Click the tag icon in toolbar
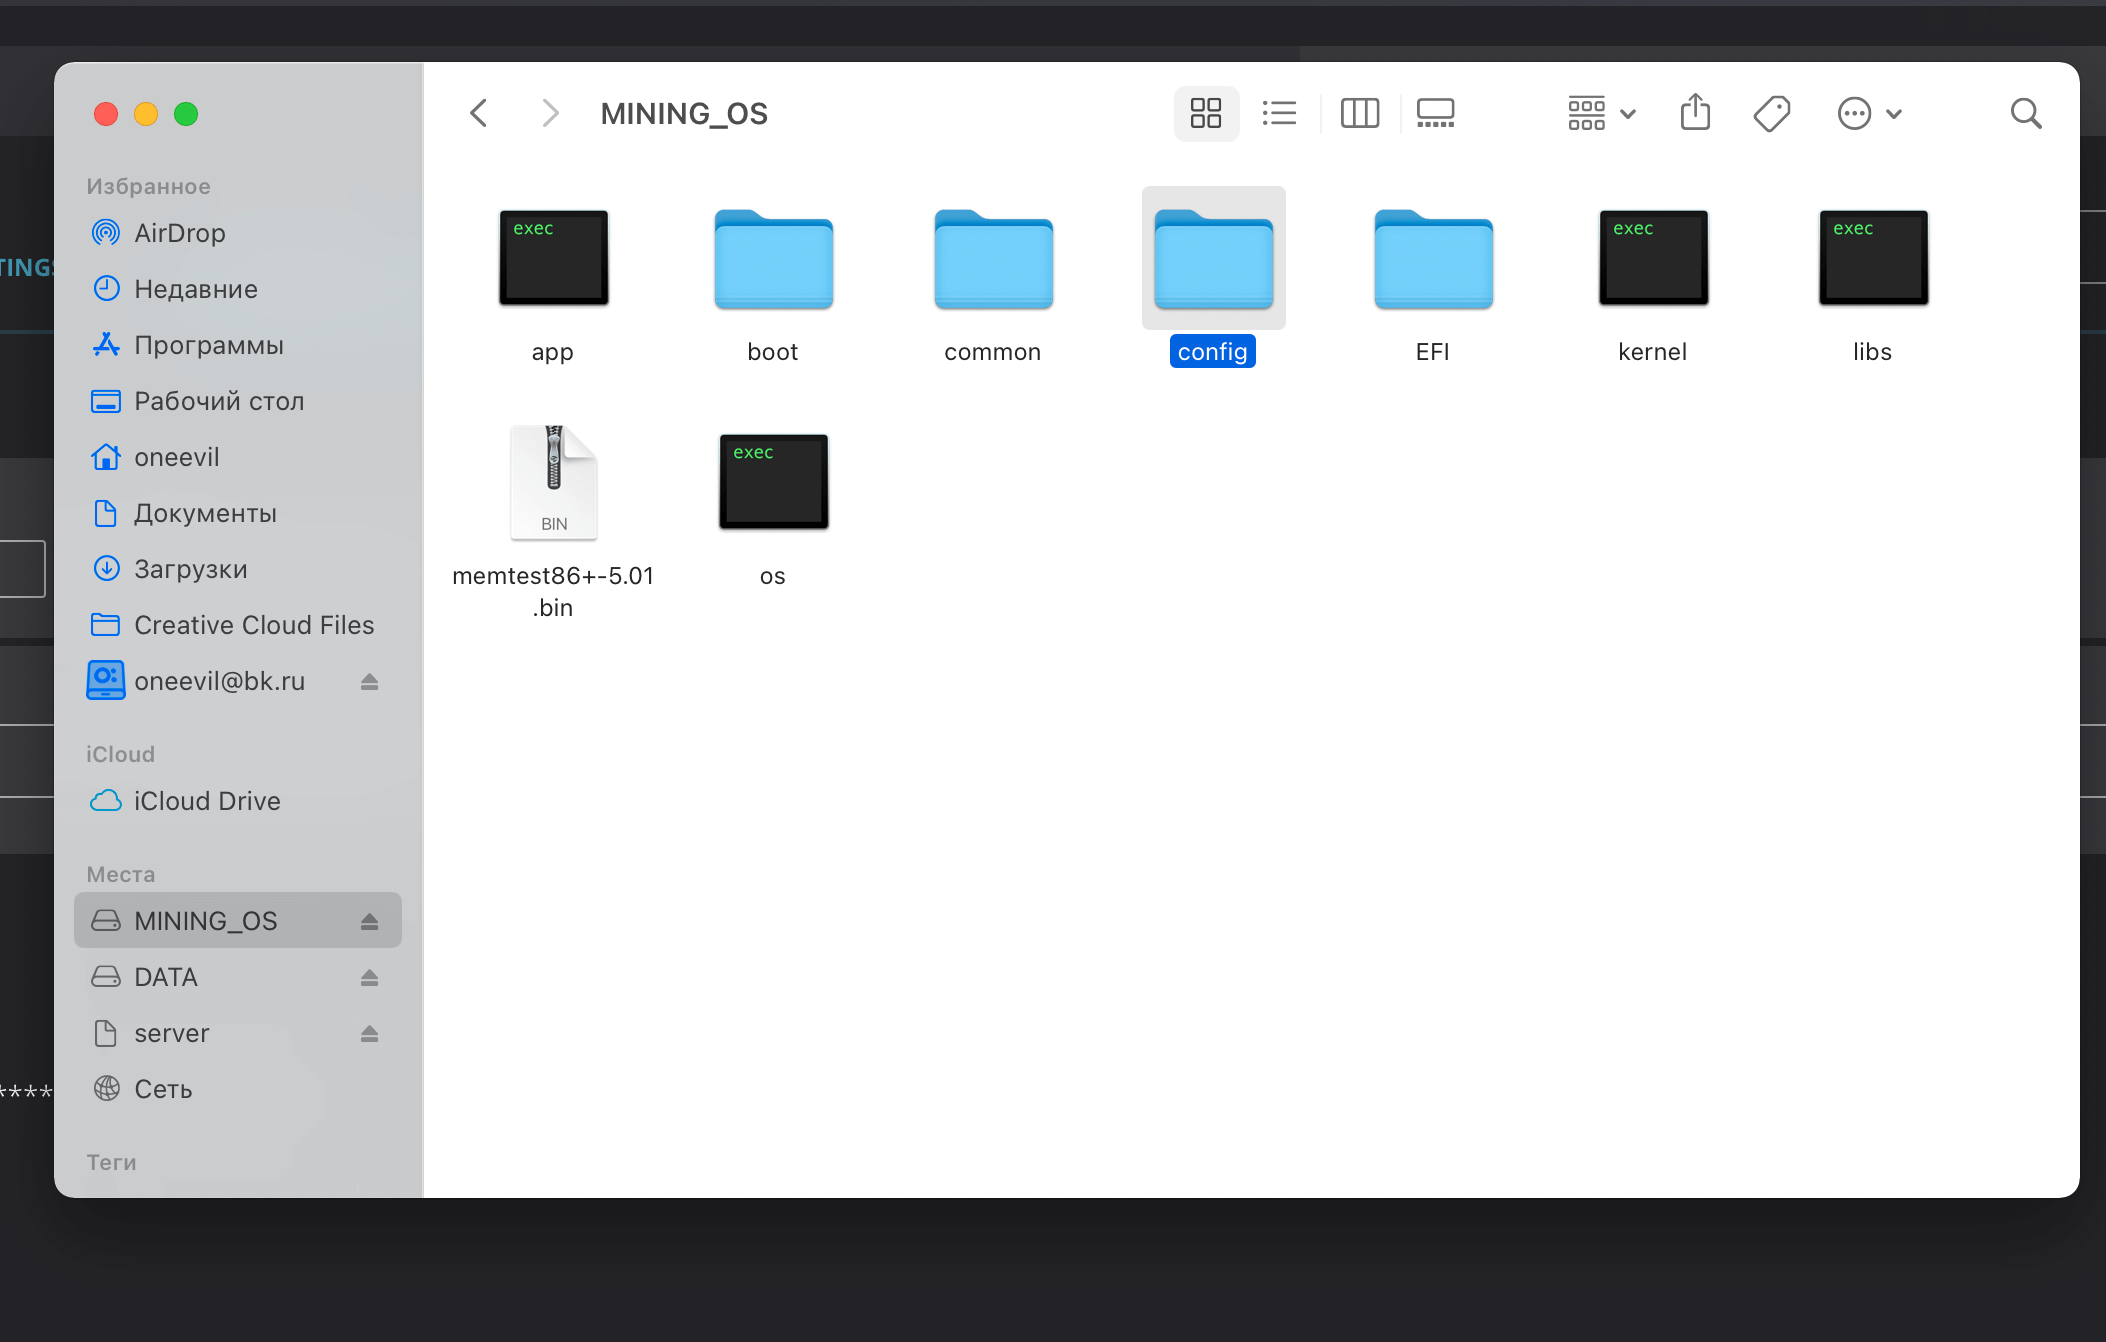This screenshot has width=2106, height=1342. [x=1771, y=113]
